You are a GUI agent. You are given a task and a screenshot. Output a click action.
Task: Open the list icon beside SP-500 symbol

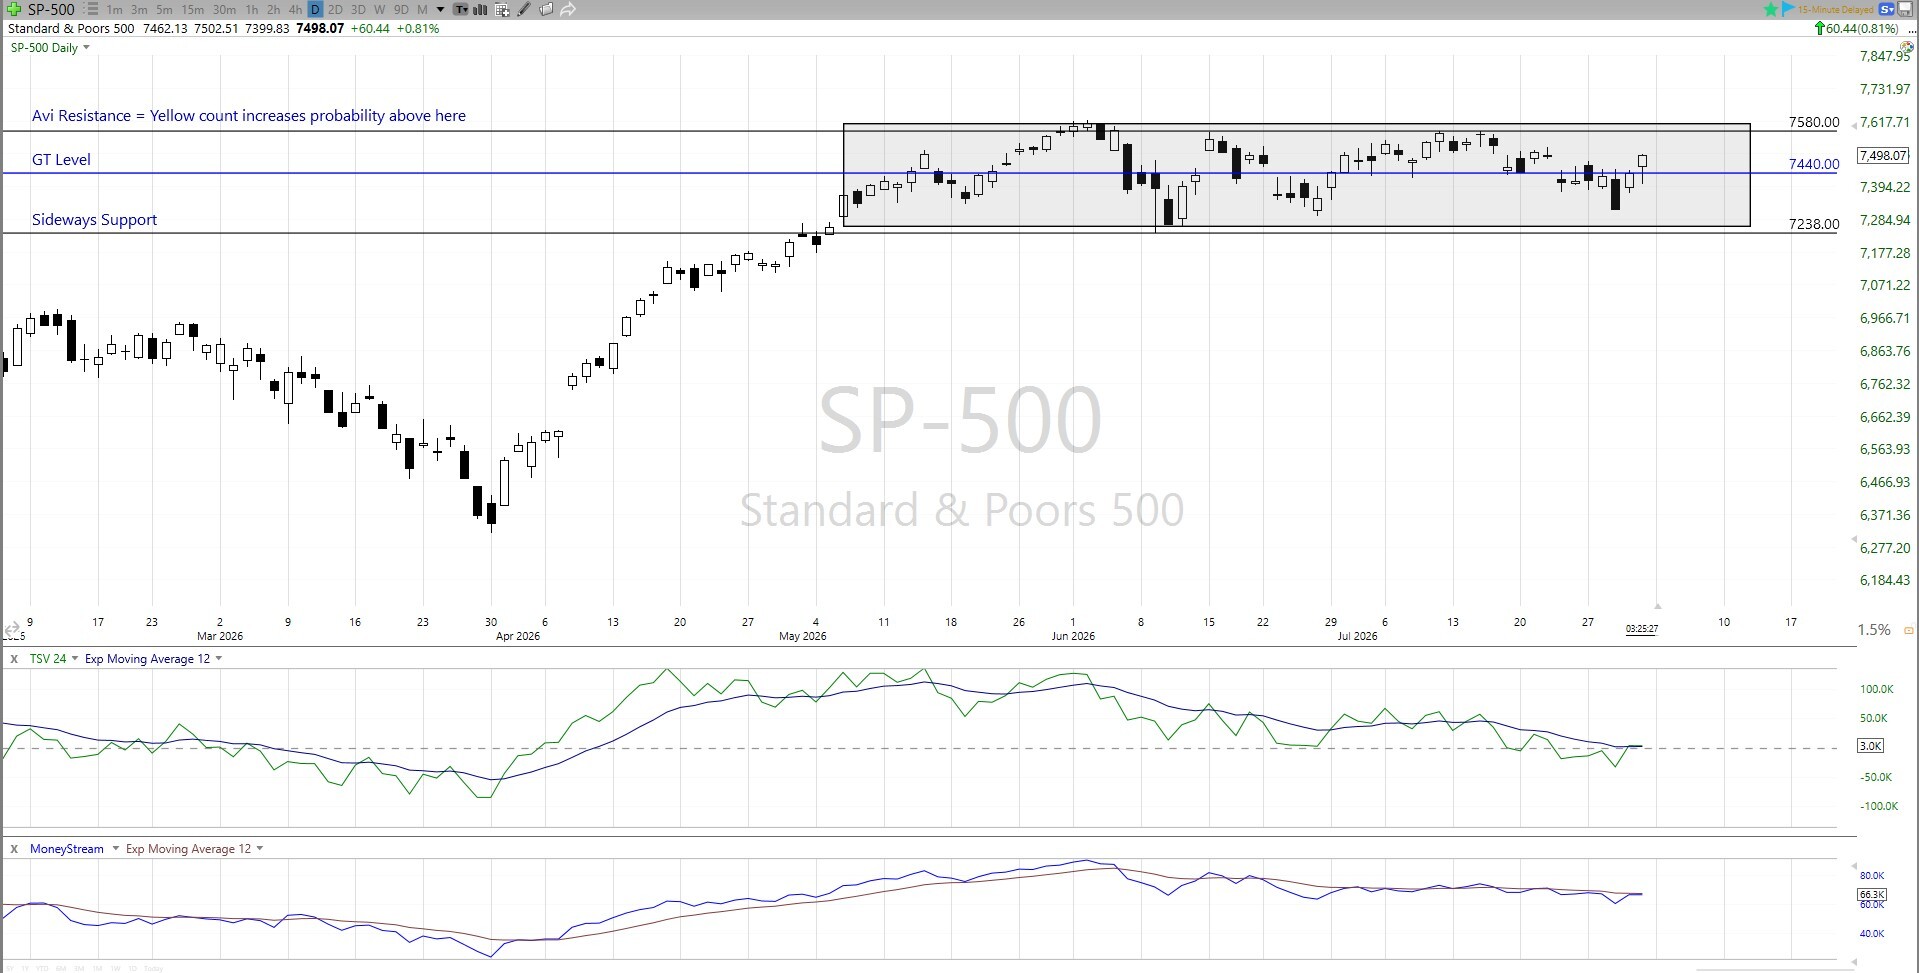click(x=93, y=9)
